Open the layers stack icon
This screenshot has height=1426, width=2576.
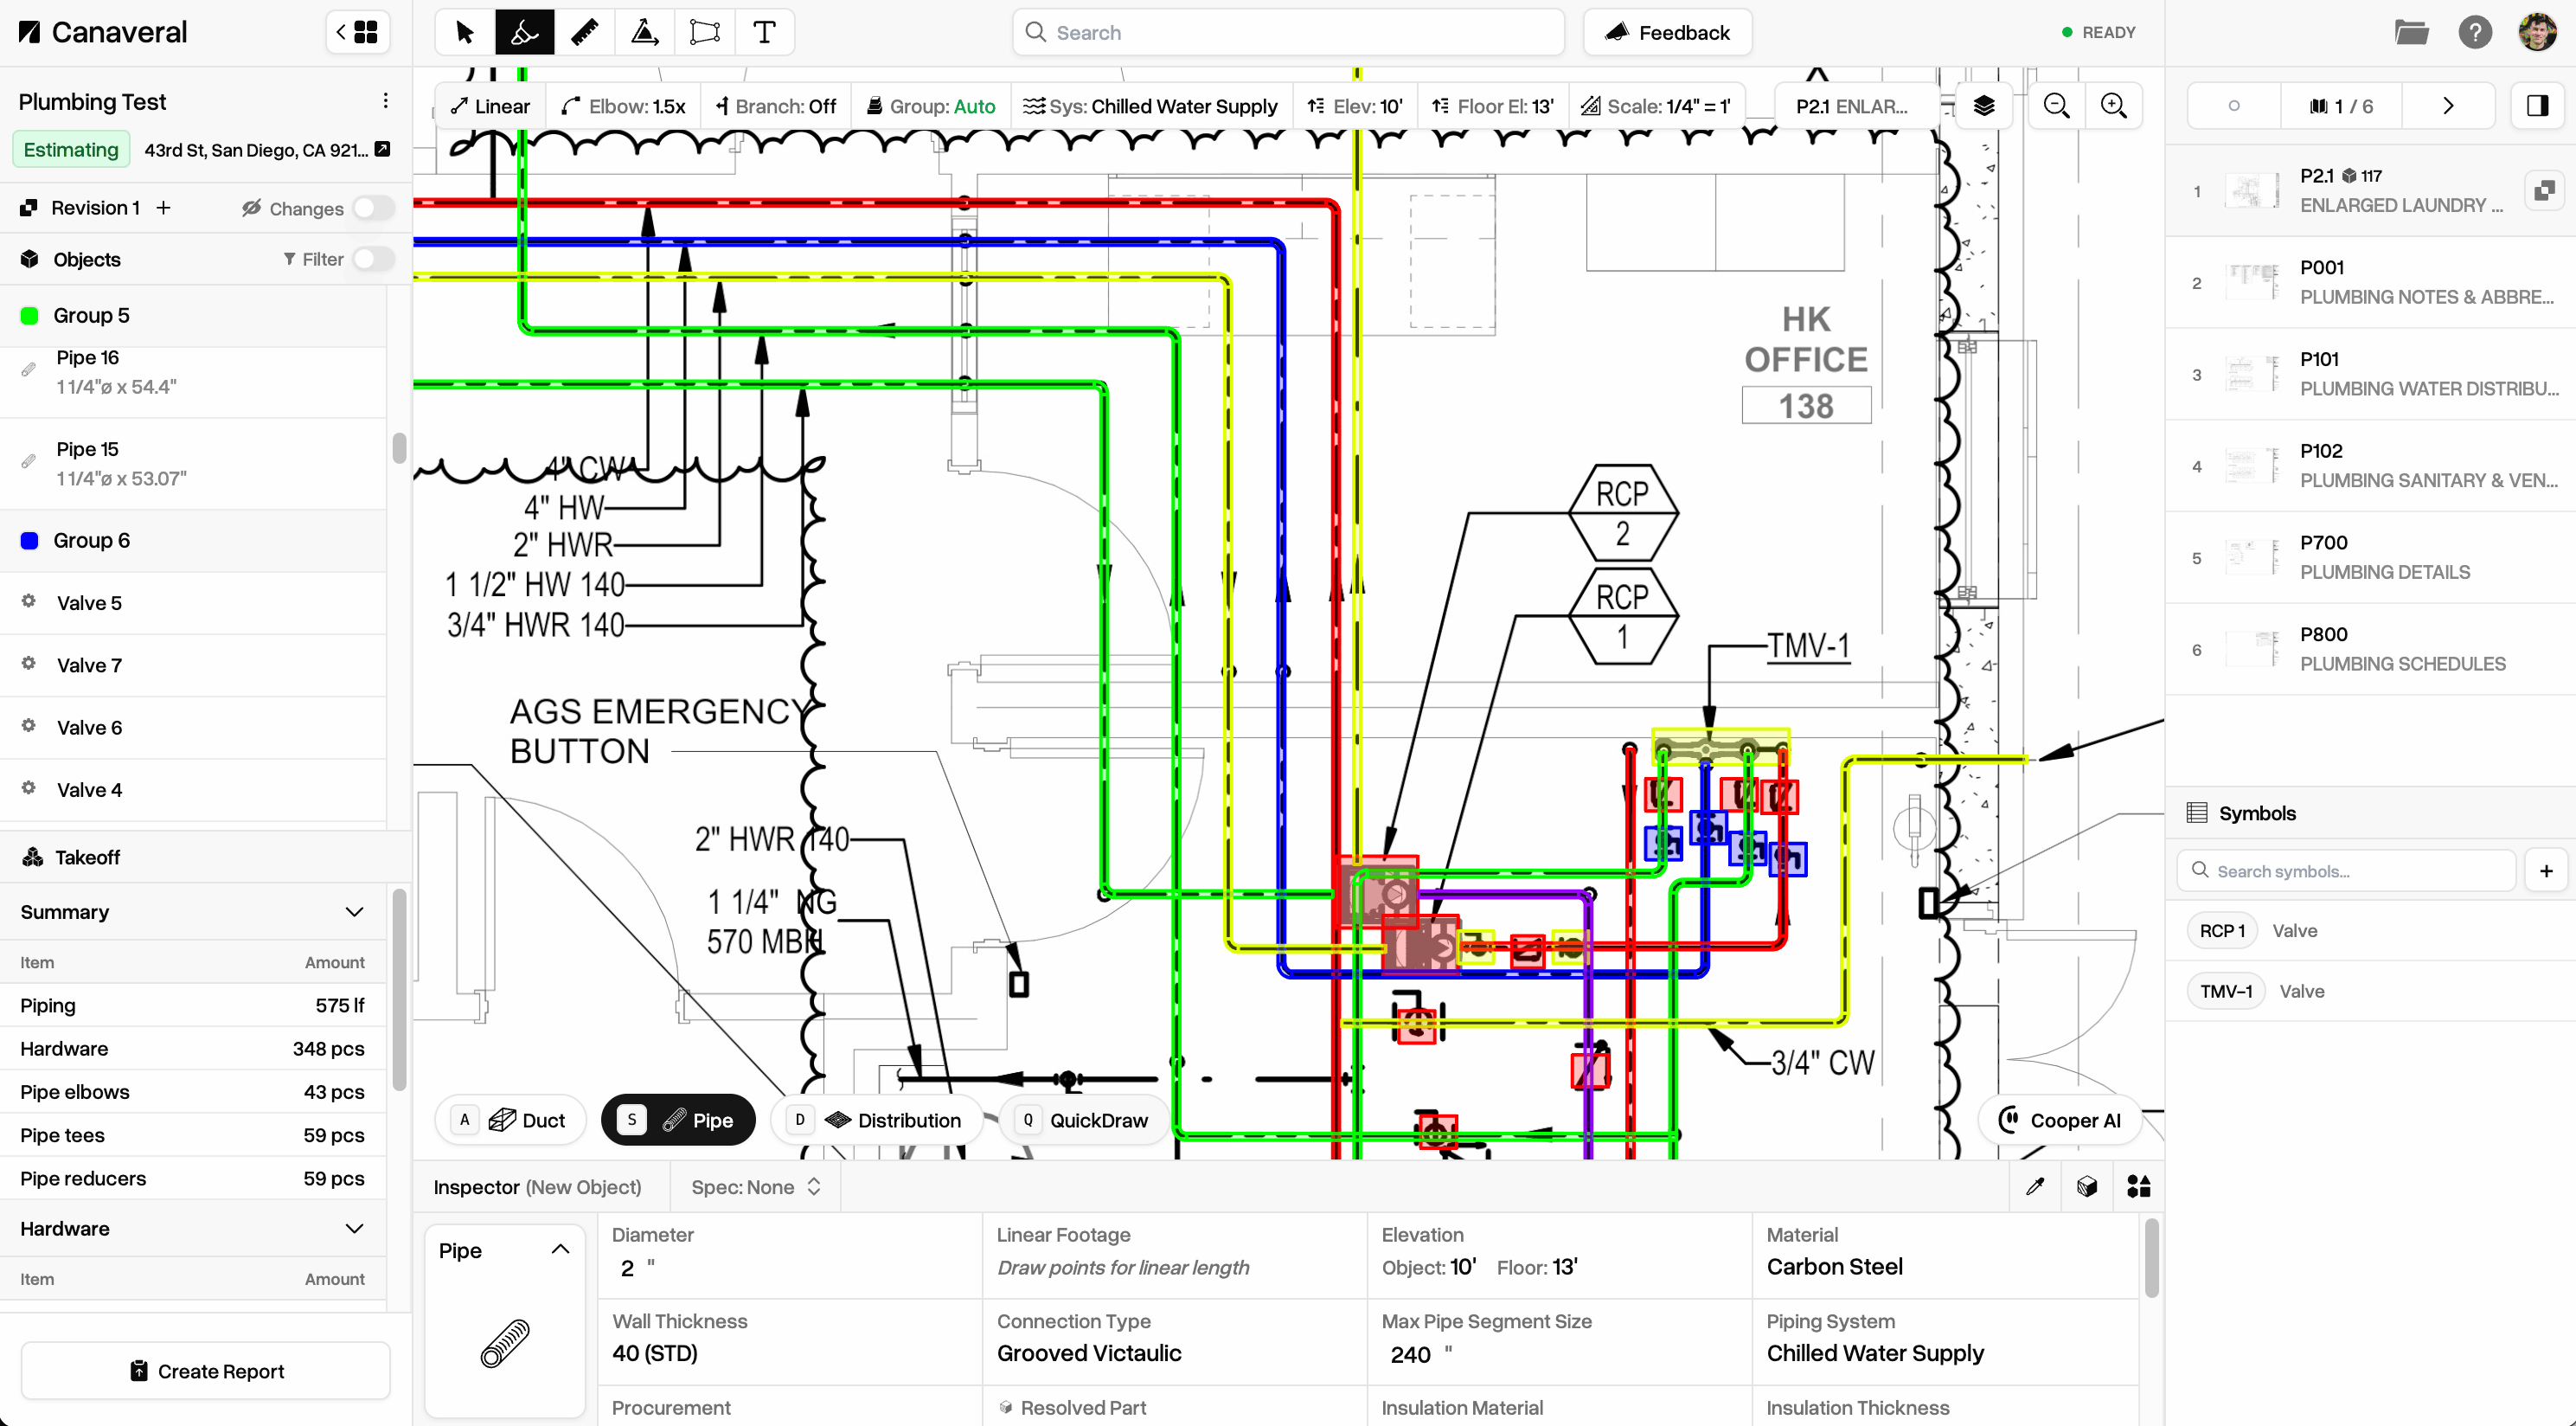point(1984,105)
